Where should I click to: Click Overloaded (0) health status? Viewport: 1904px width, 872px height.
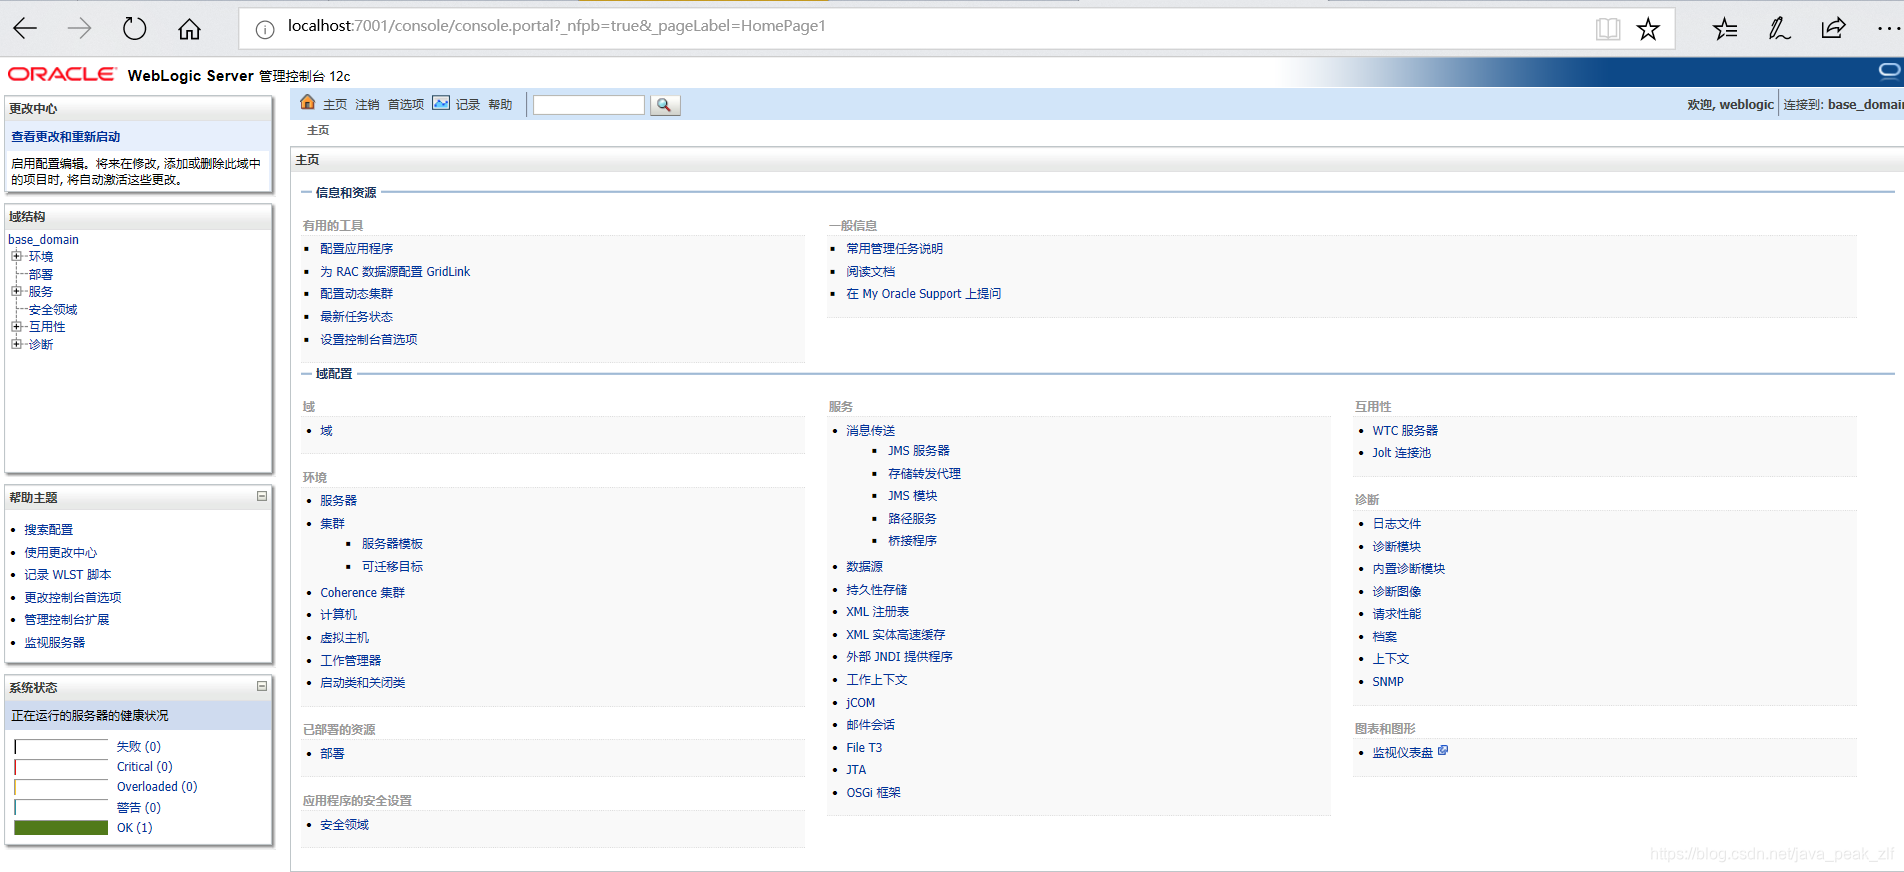[x=157, y=786]
